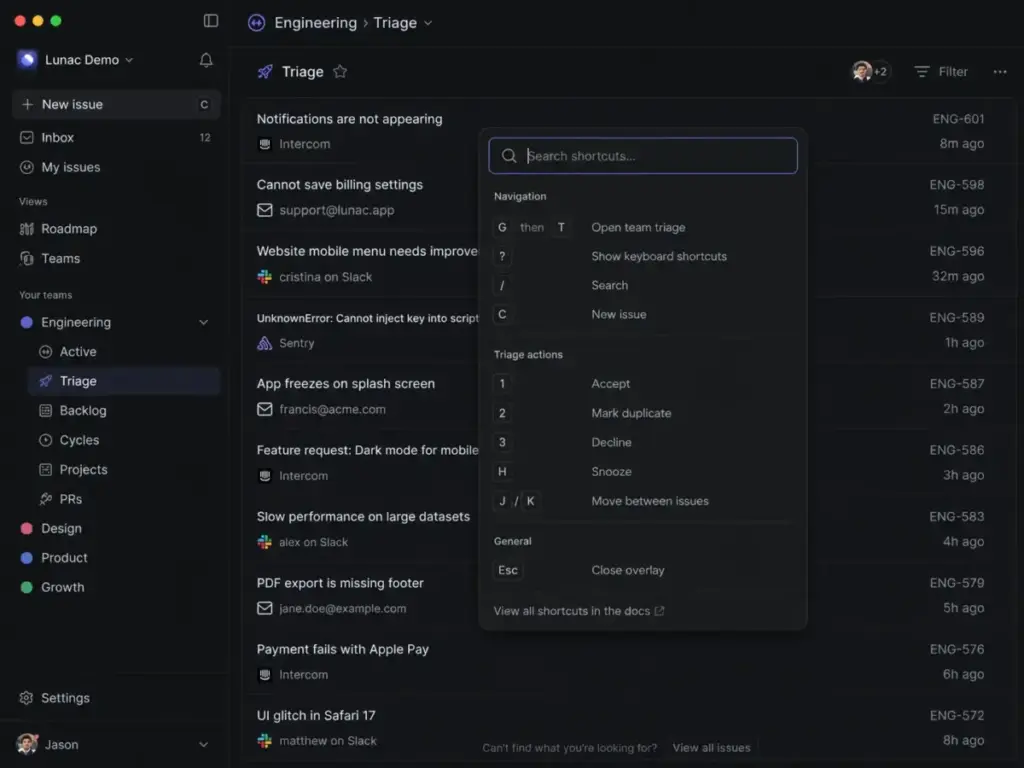The image size is (1024, 768).
Task: Select the Accept triage shortcut row
Action: [643, 384]
